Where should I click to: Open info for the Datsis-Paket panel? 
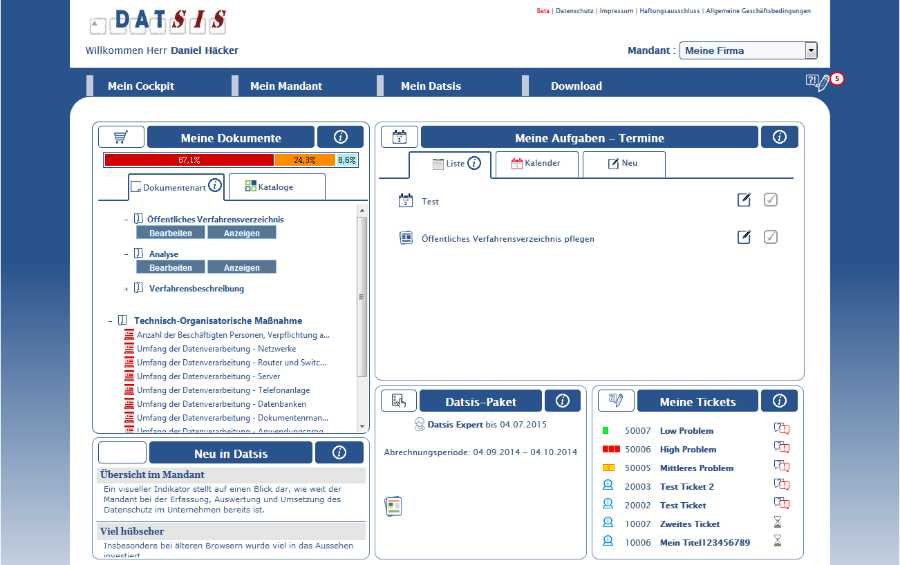click(562, 401)
